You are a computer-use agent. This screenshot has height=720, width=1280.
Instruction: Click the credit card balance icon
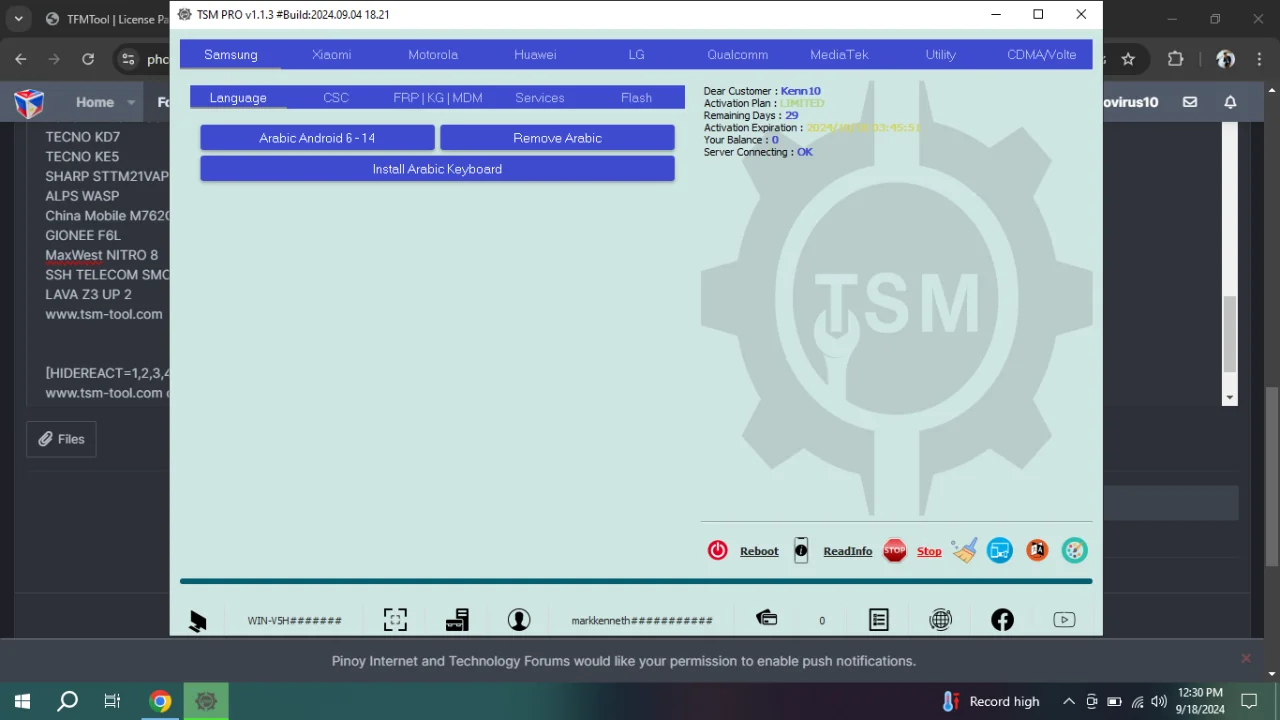(767, 619)
